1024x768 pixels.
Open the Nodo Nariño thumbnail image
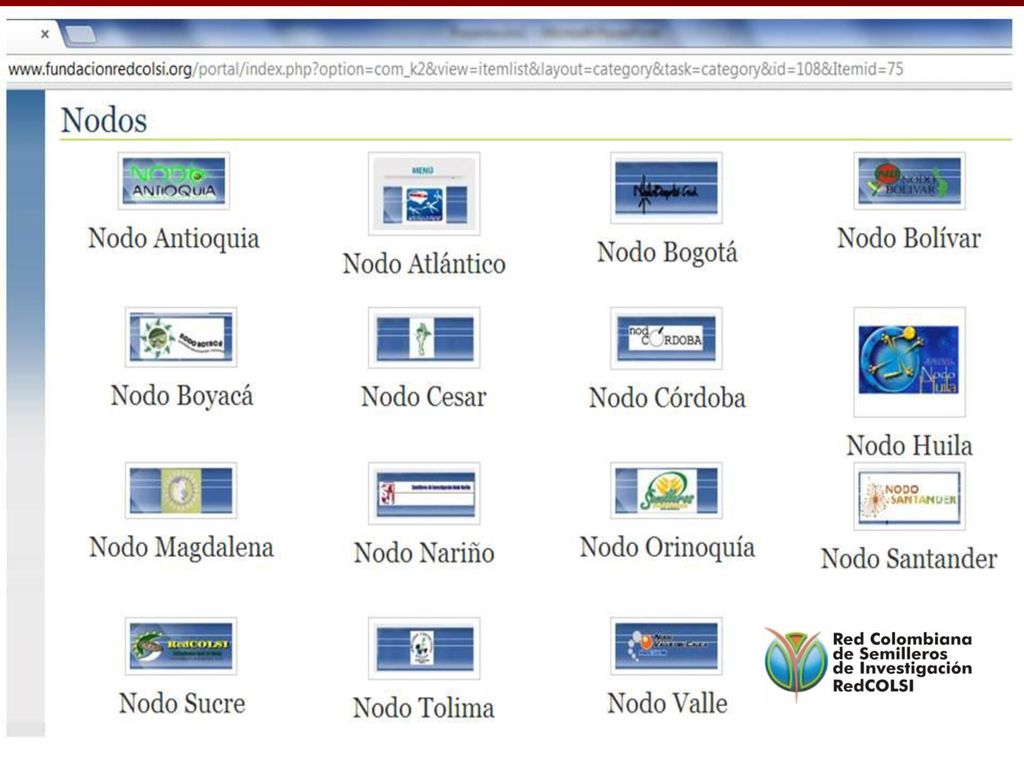coord(424,493)
